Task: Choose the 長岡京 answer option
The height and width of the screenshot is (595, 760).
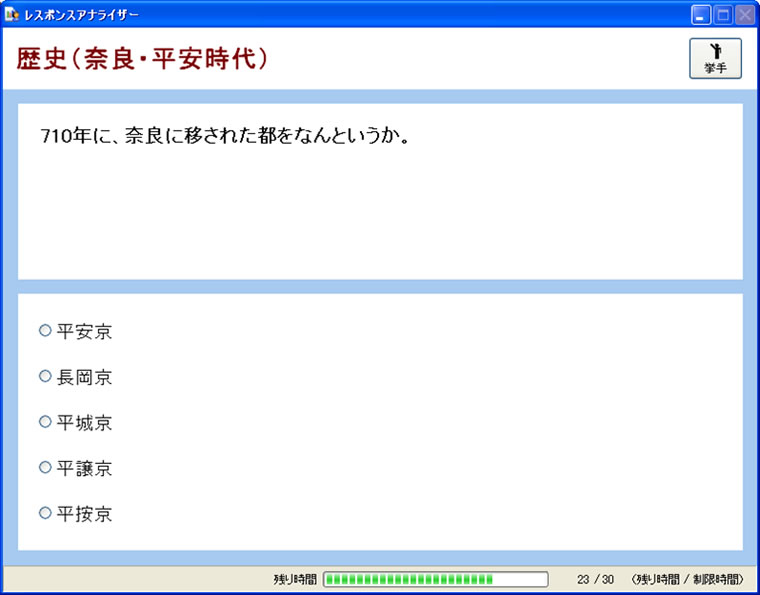Action: pyautogui.click(x=76, y=377)
